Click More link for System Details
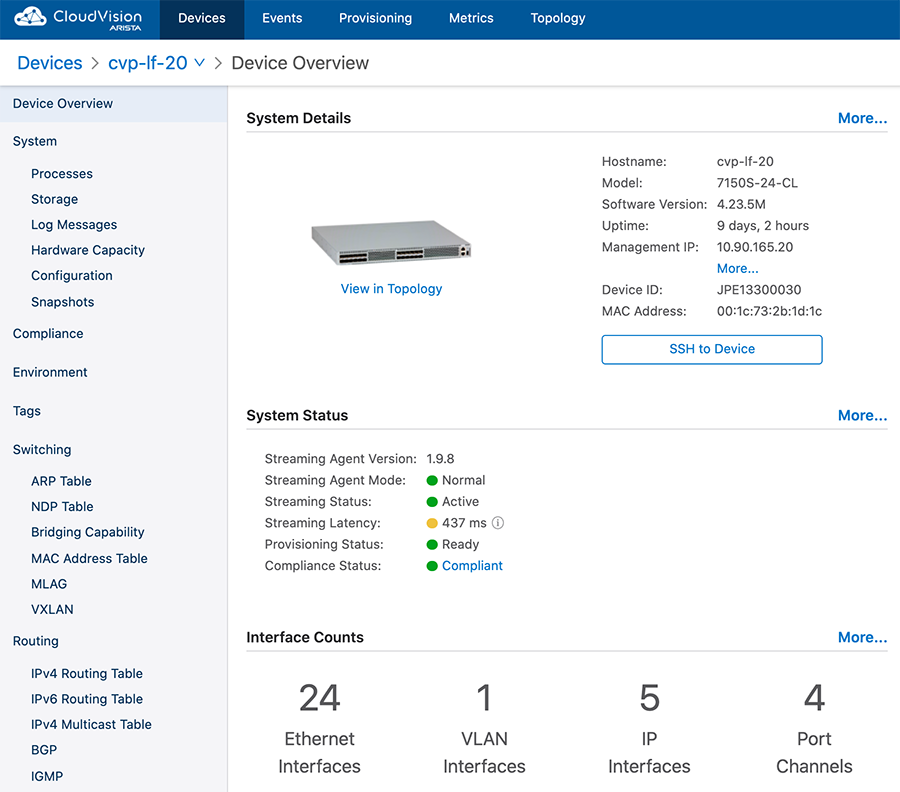The height and width of the screenshot is (792, 900). pyautogui.click(x=862, y=118)
